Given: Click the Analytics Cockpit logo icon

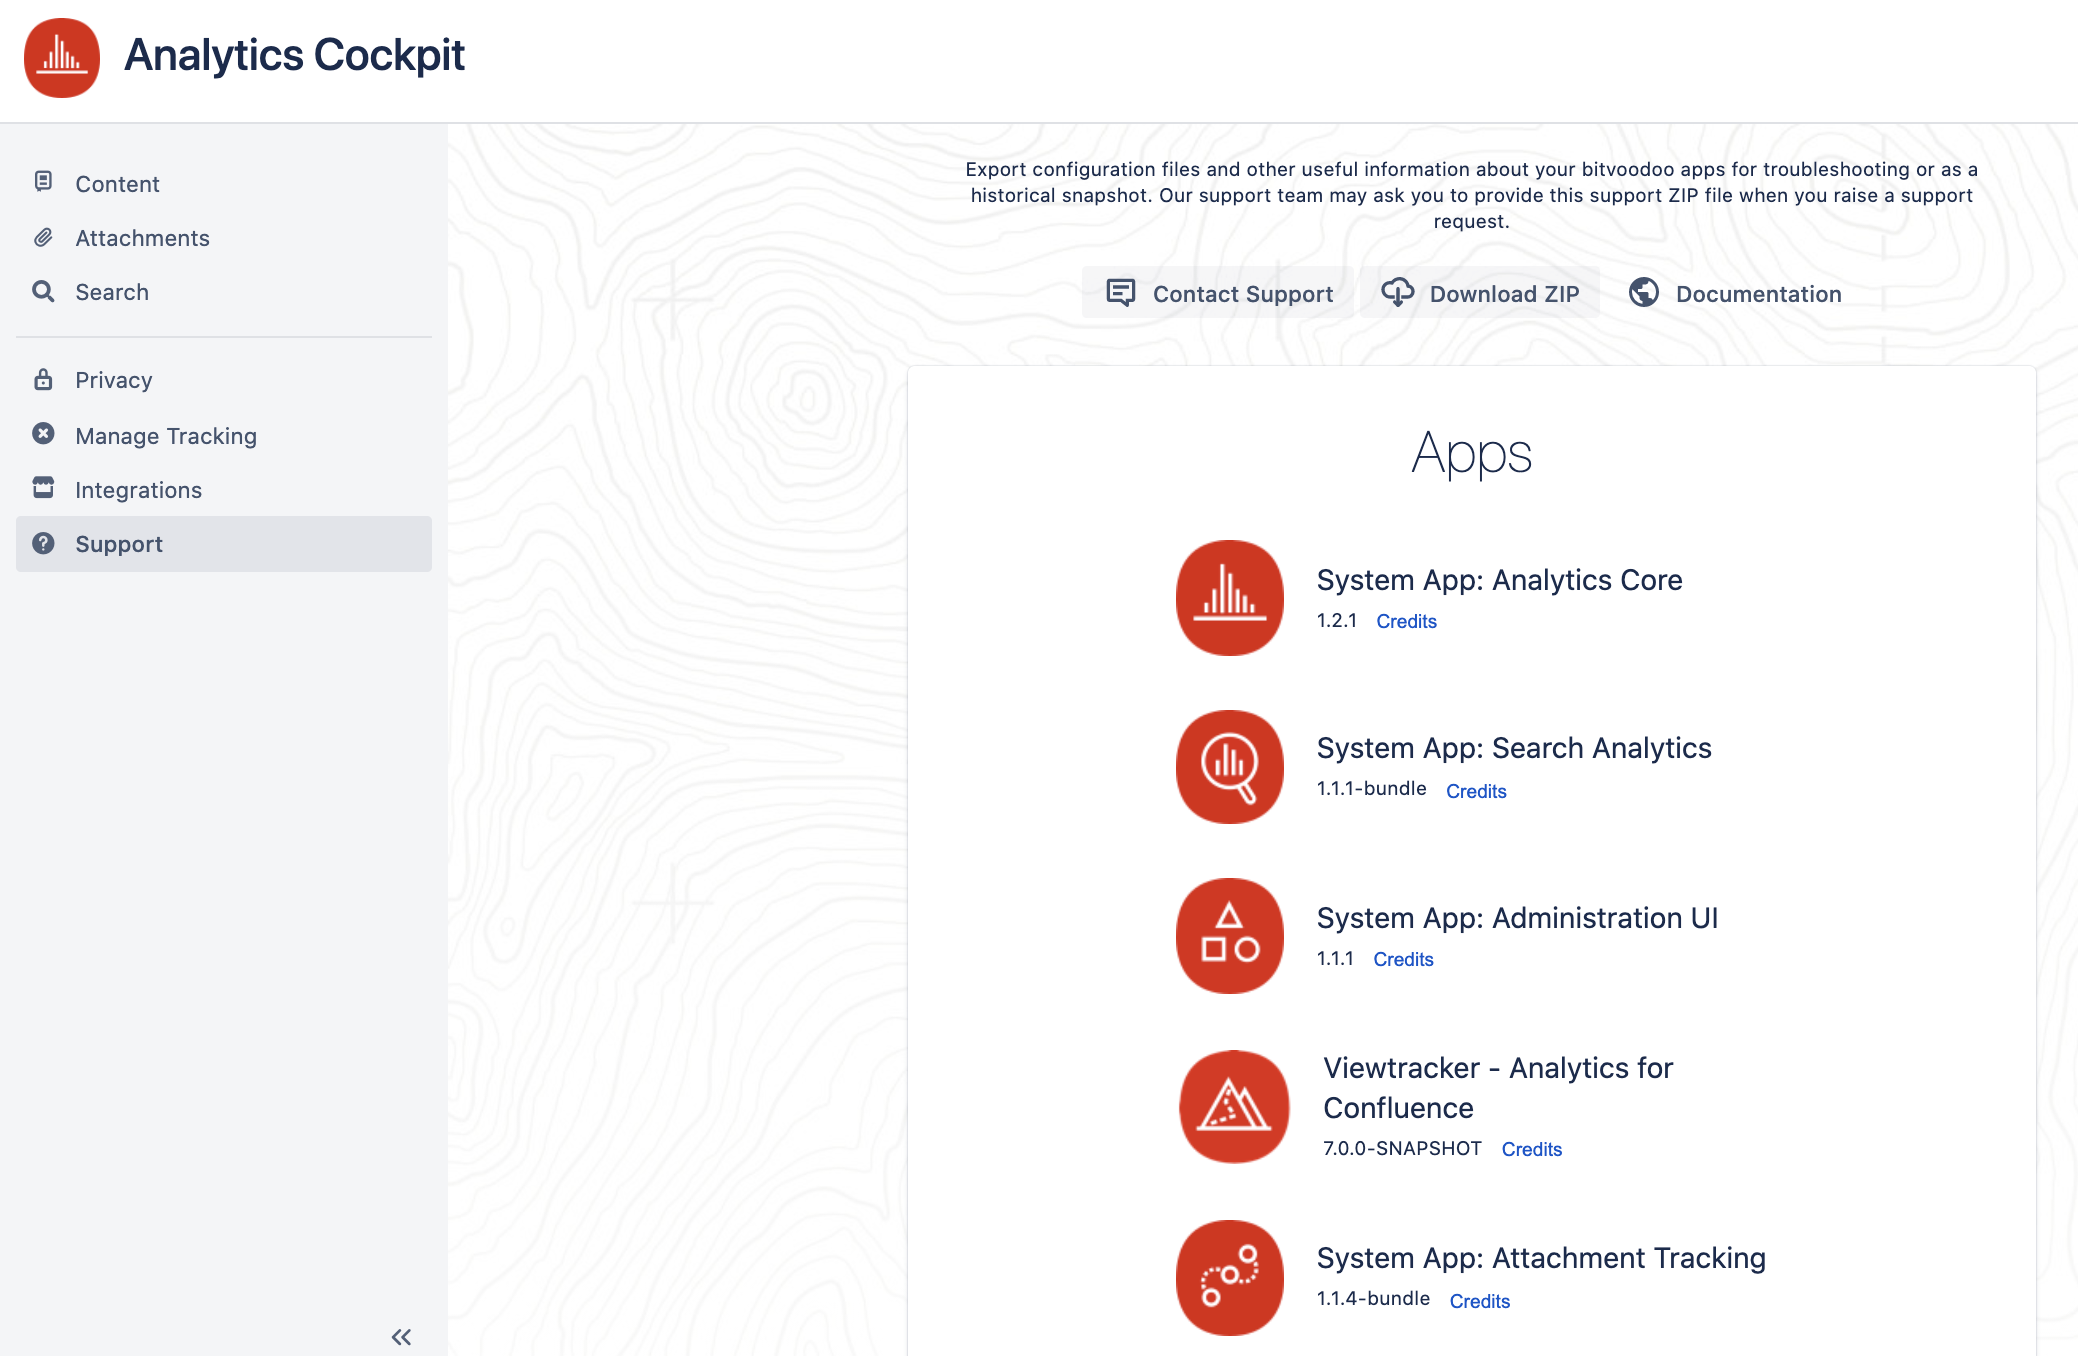Looking at the screenshot, I should pyautogui.click(x=62, y=57).
